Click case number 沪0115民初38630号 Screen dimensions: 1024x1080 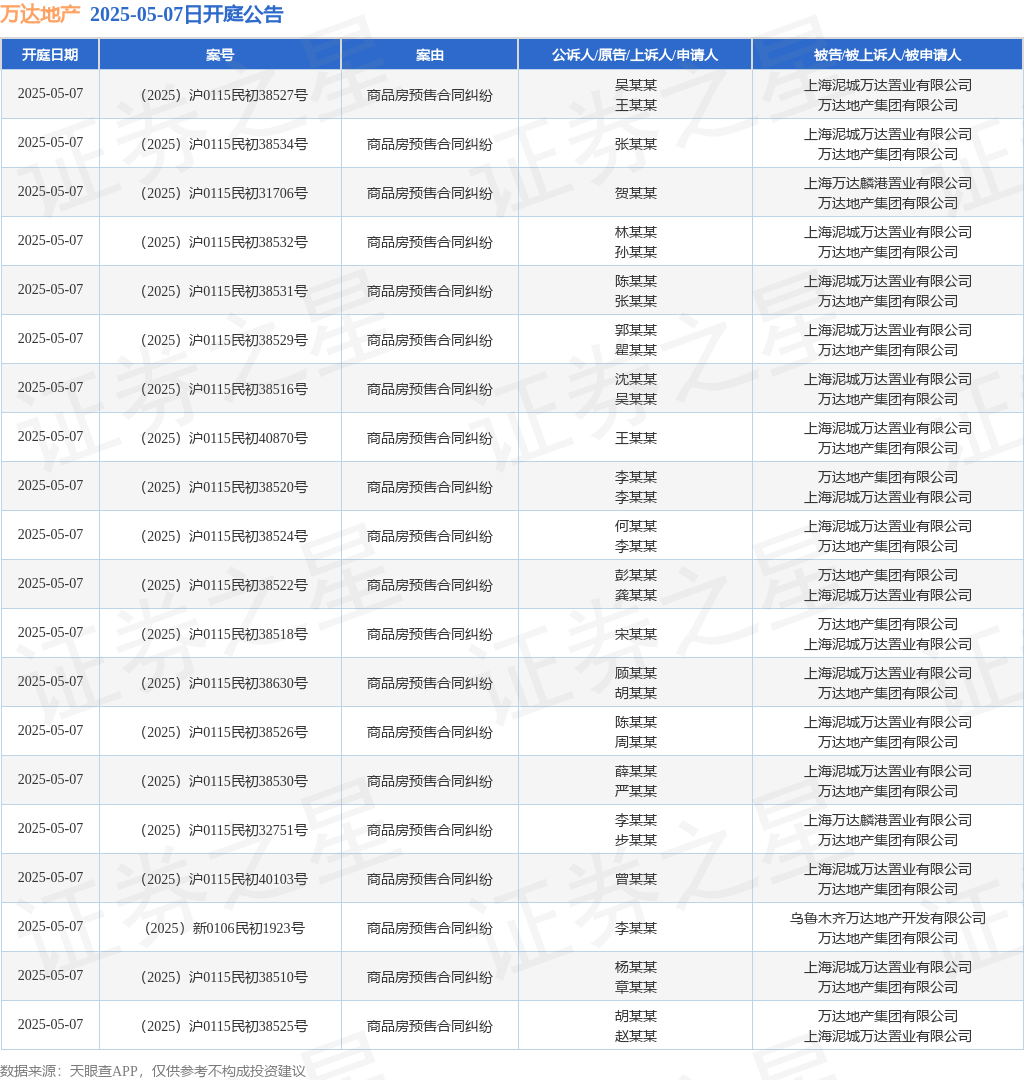pyautogui.click(x=224, y=683)
